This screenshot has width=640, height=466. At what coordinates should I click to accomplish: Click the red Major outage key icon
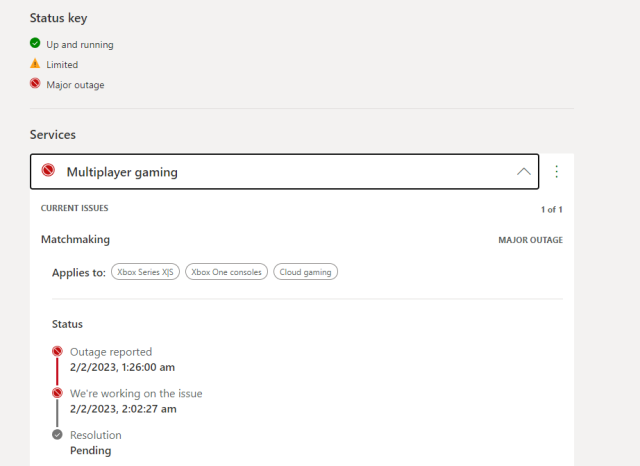pos(35,84)
